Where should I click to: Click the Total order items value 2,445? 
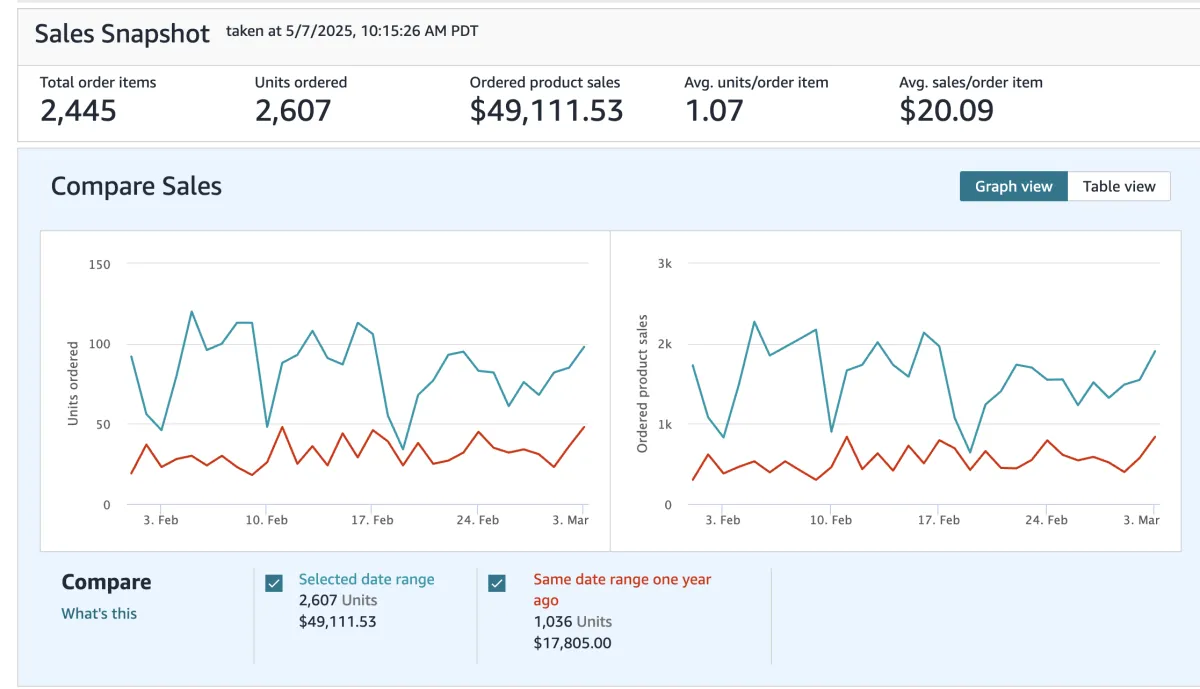(x=78, y=111)
